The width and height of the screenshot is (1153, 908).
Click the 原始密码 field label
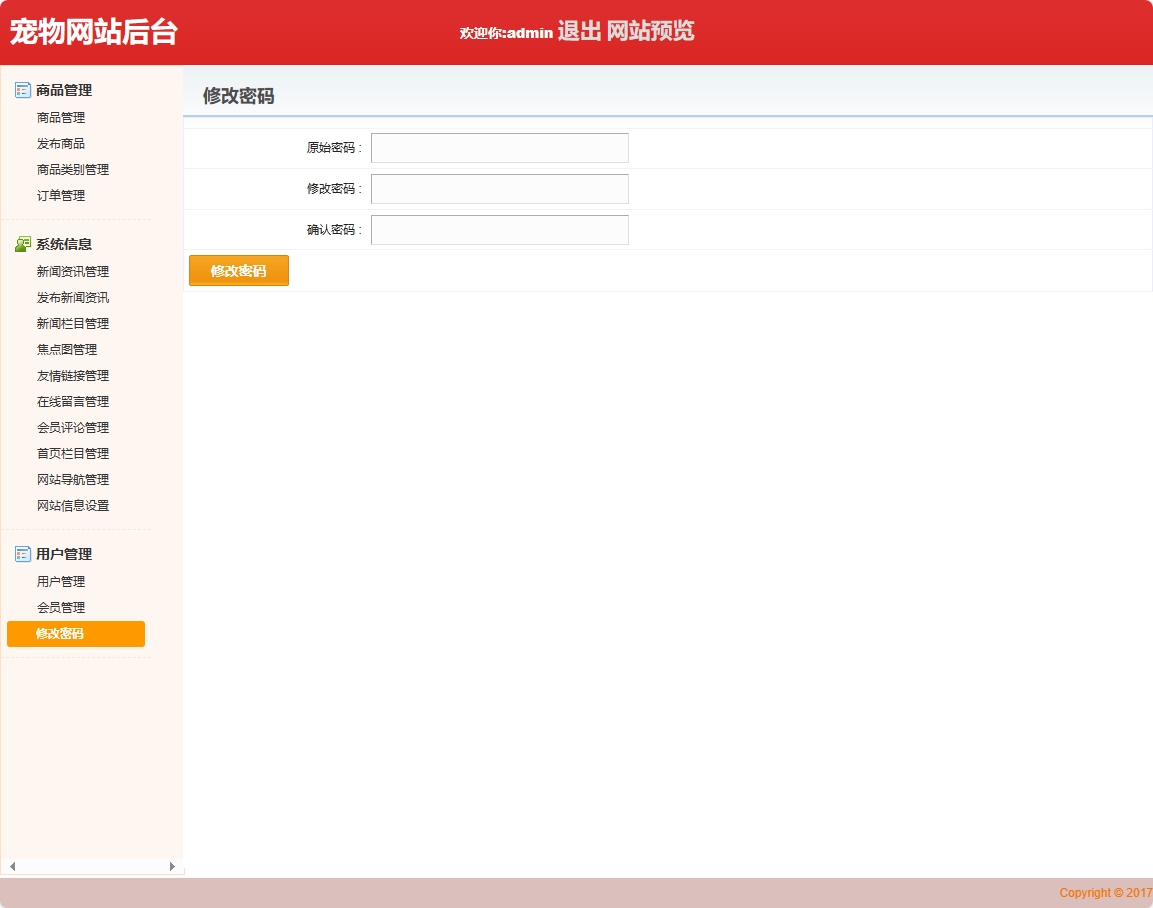[x=334, y=148]
